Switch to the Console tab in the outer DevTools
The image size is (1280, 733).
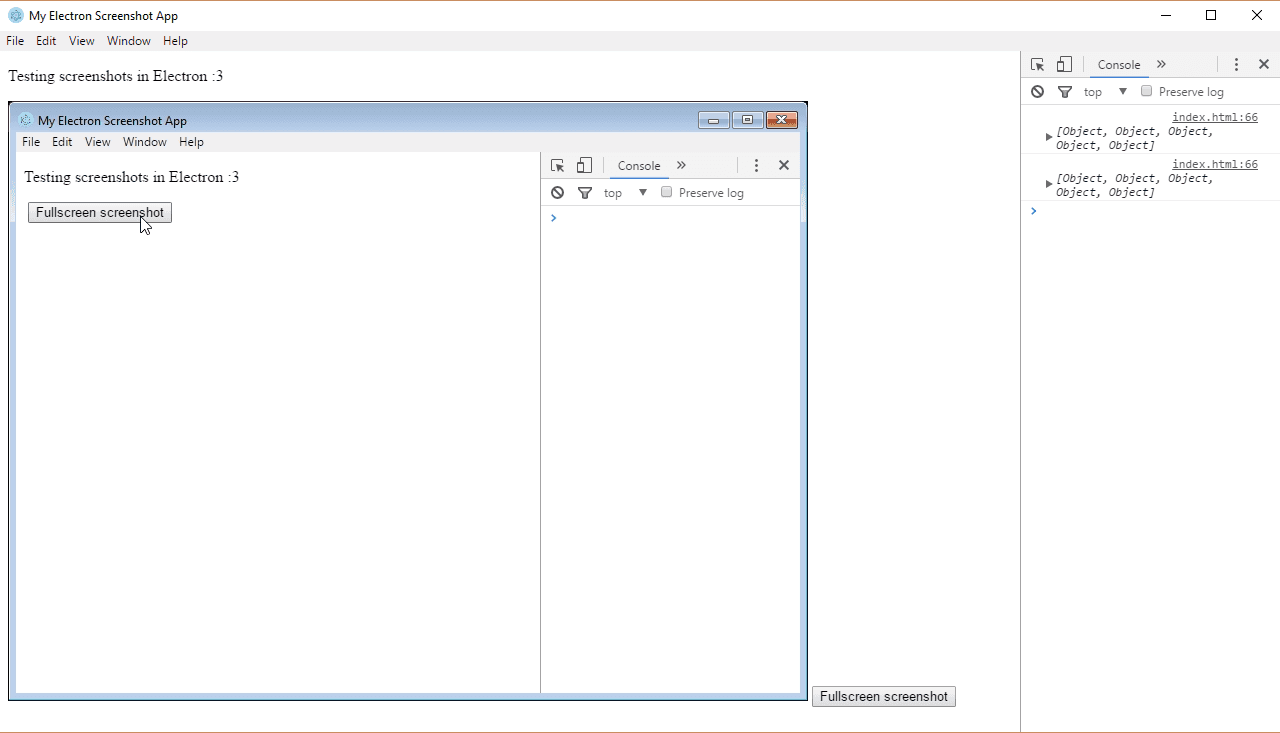[1118, 65]
